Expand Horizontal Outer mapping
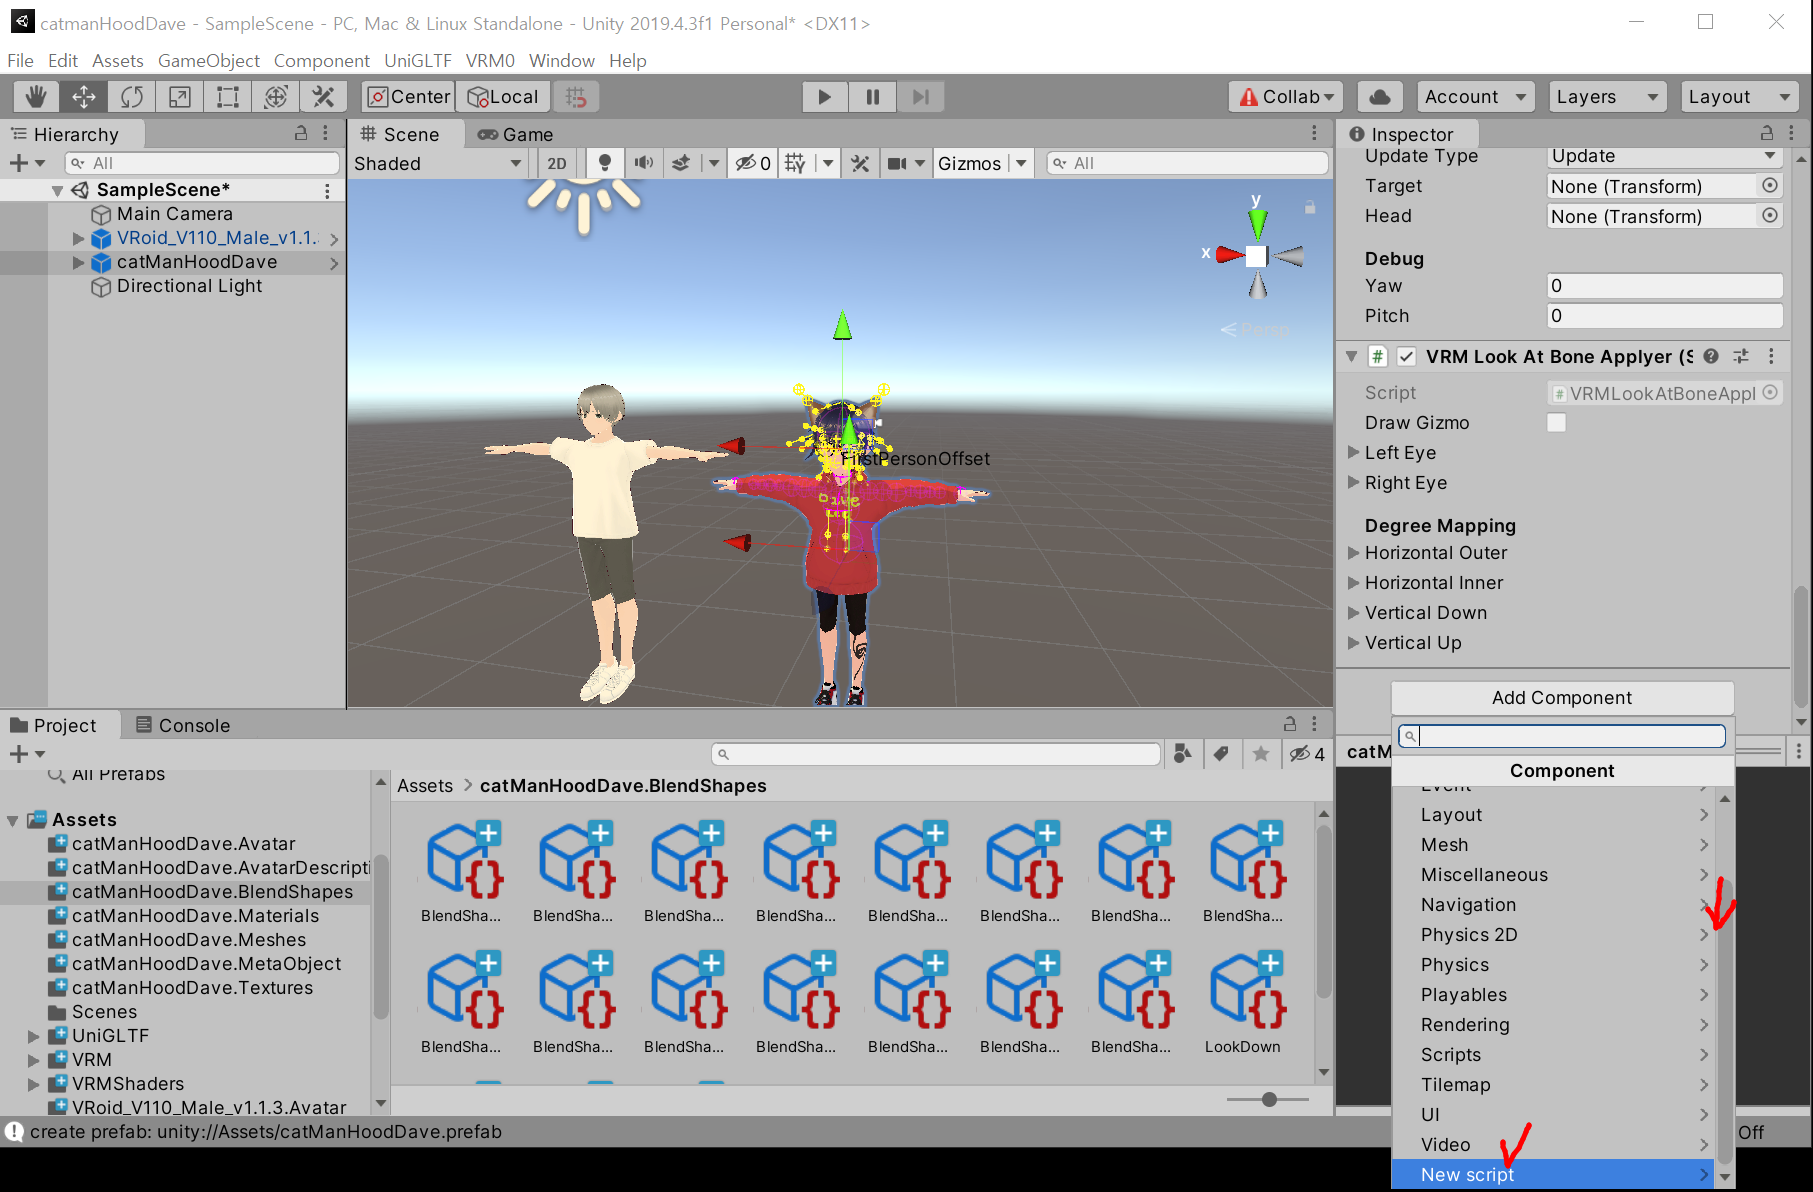Viewport: 1813px width, 1192px height. coord(1354,552)
